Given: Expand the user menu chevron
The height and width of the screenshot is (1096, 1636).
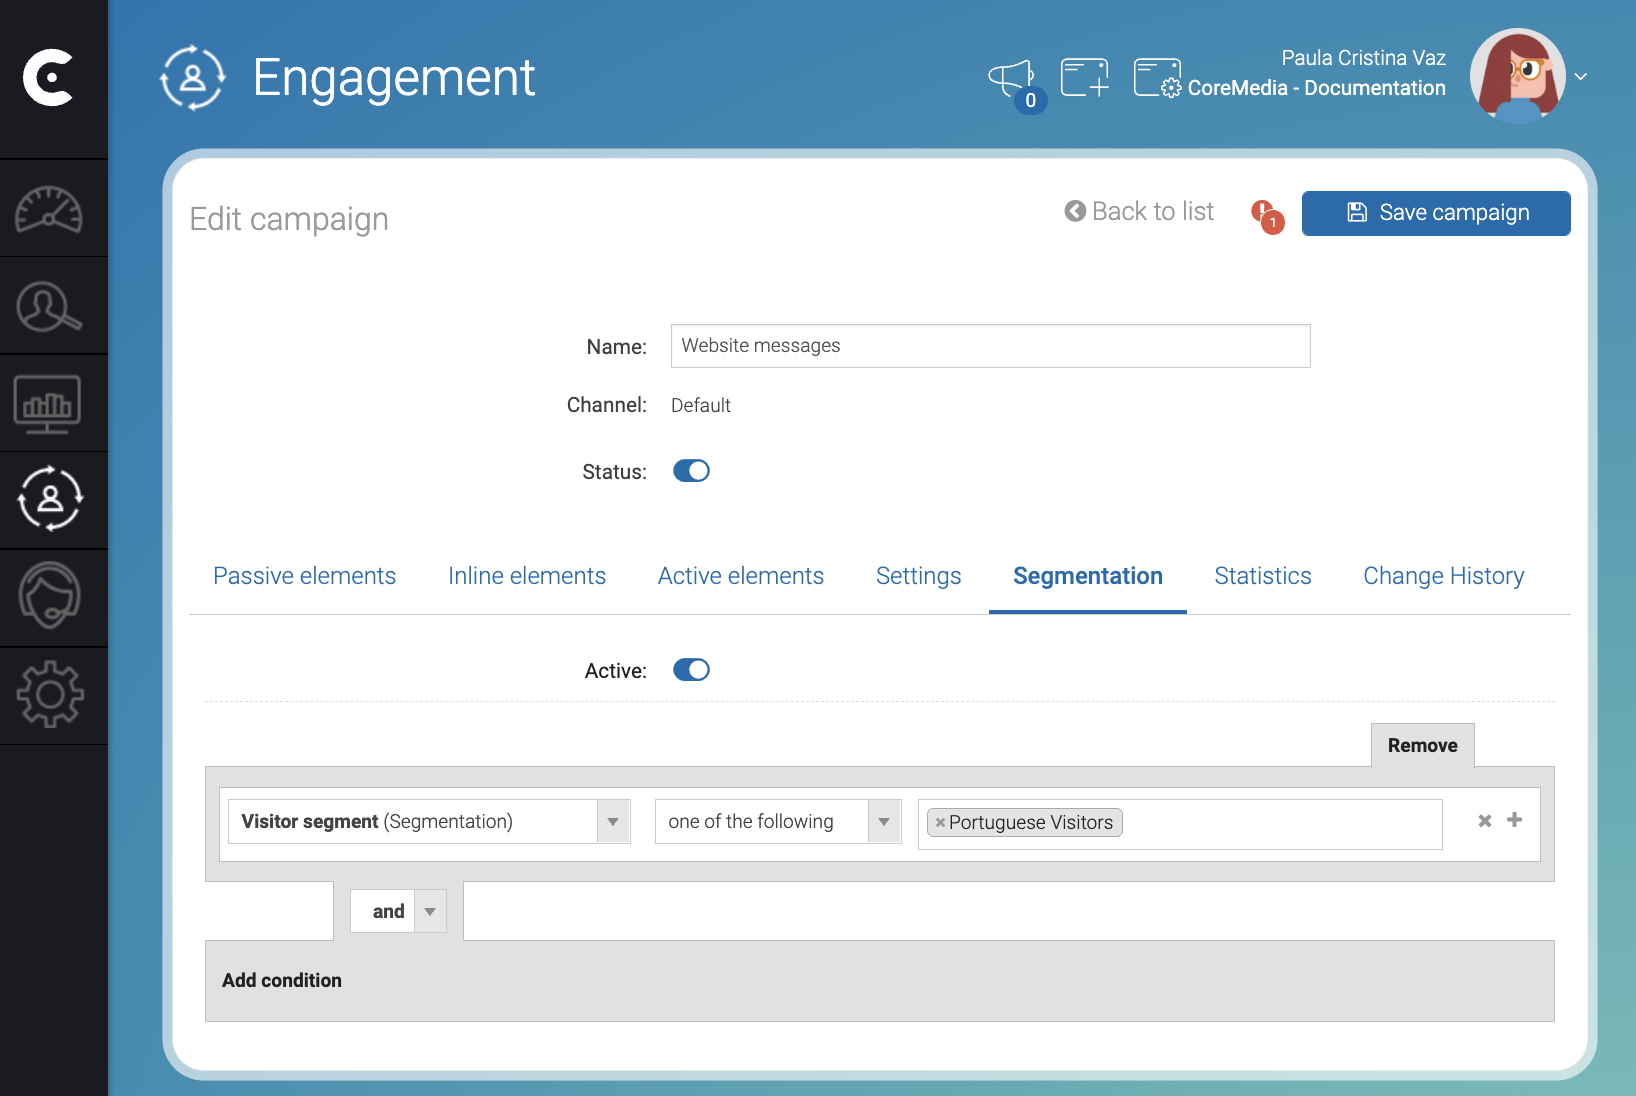Looking at the screenshot, I should [1581, 76].
